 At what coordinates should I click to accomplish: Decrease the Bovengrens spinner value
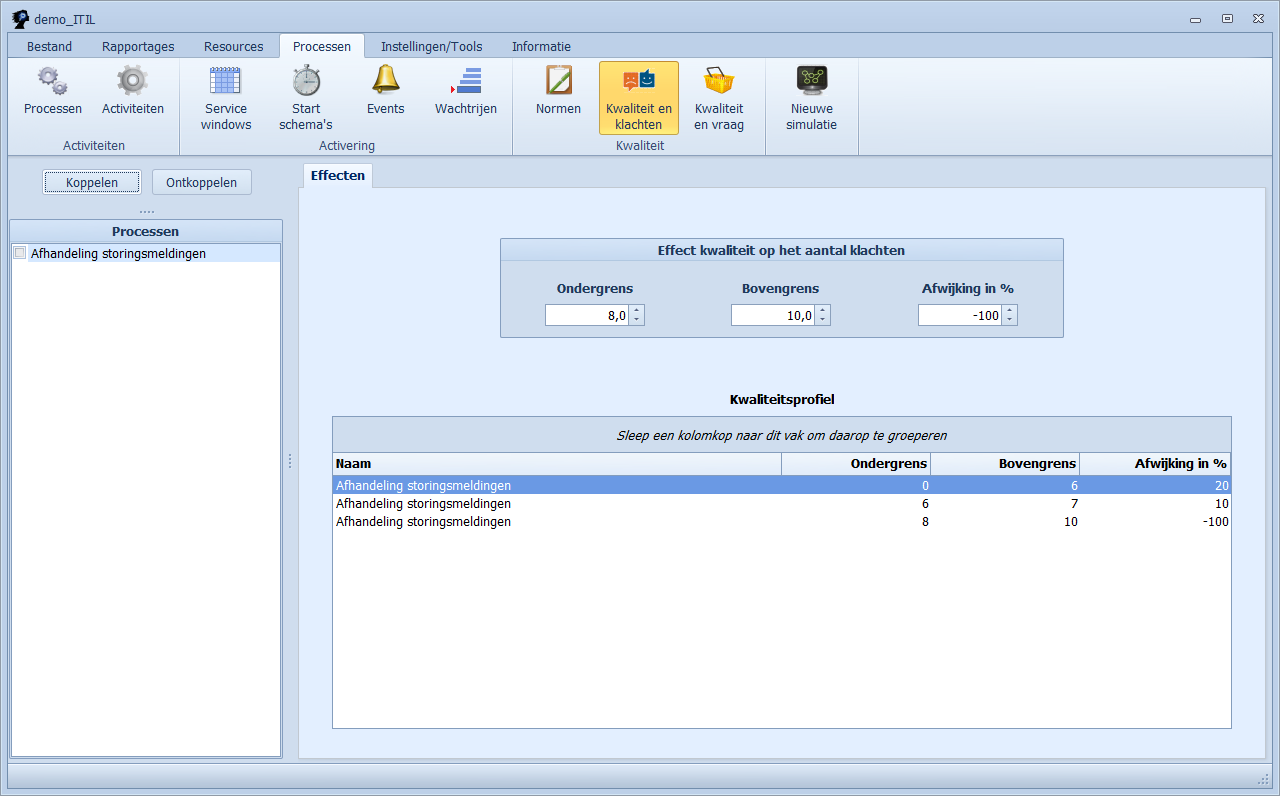point(823,320)
